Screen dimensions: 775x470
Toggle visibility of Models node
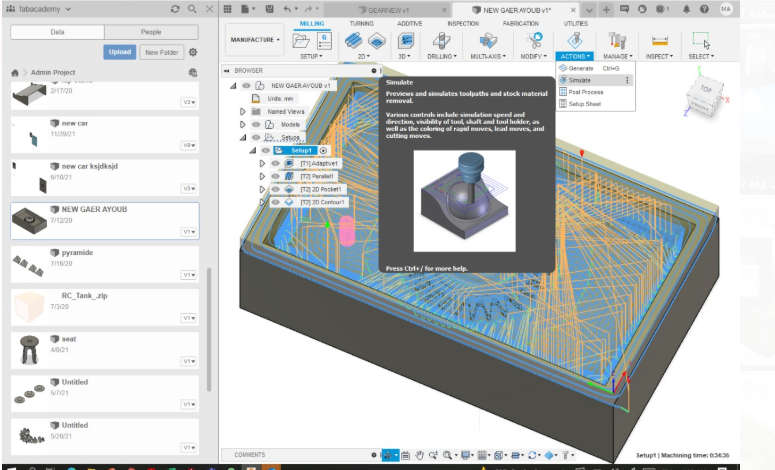pyautogui.click(x=256, y=125)
